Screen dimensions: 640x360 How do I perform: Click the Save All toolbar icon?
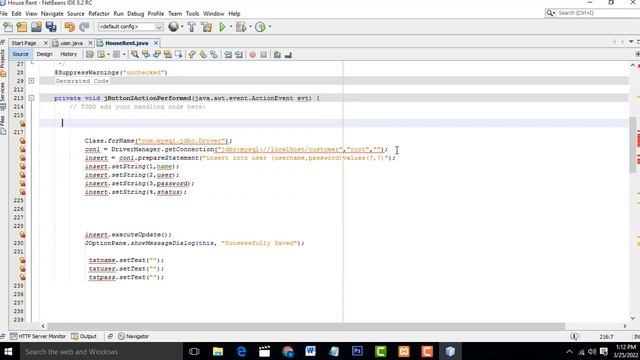51,27
